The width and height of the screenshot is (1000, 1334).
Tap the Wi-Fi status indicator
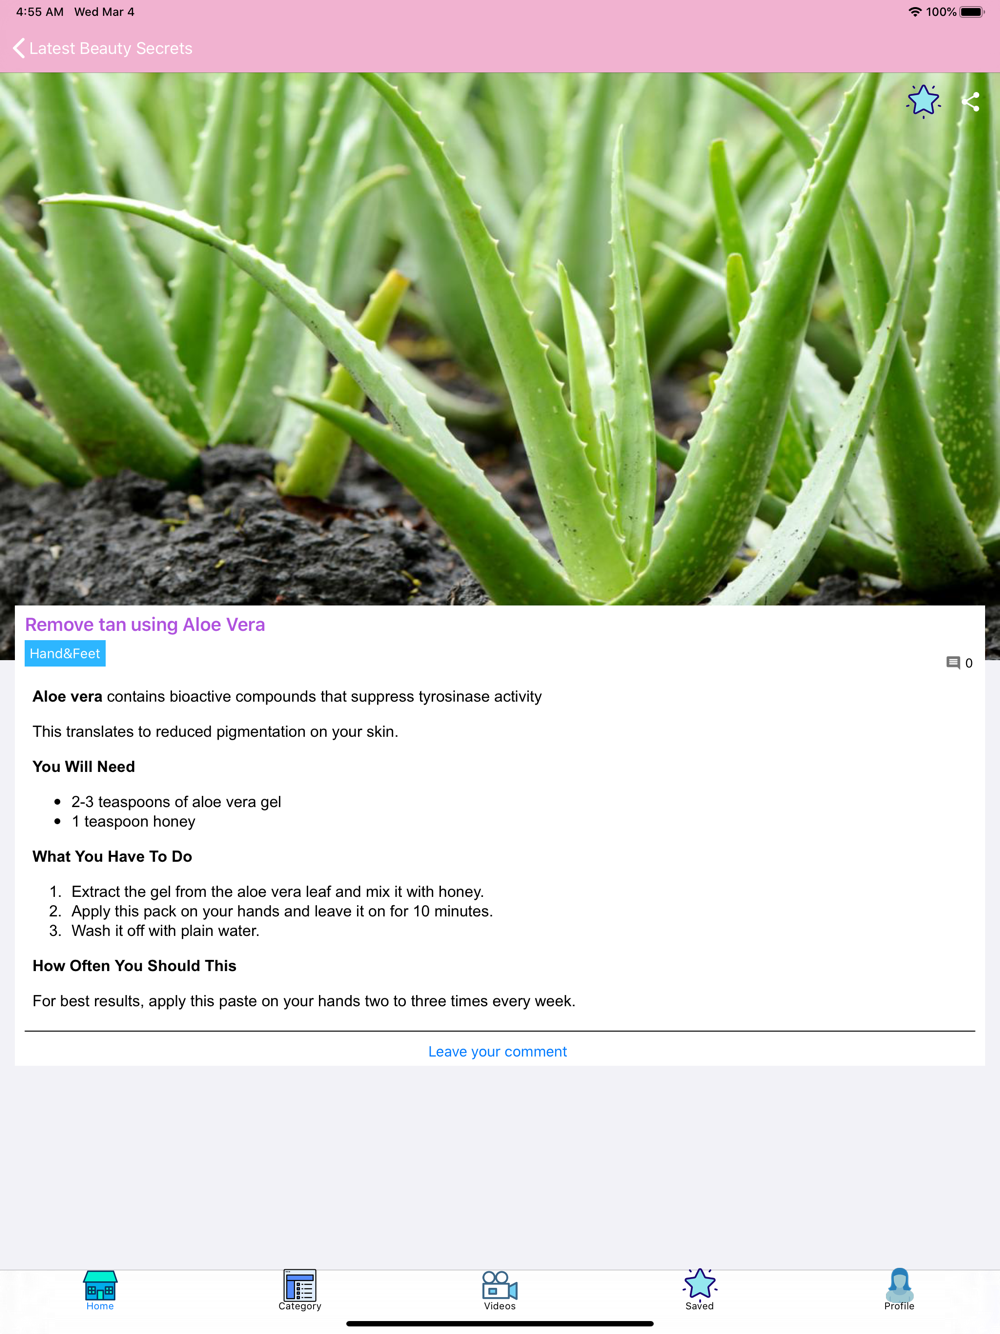[914, 12]
